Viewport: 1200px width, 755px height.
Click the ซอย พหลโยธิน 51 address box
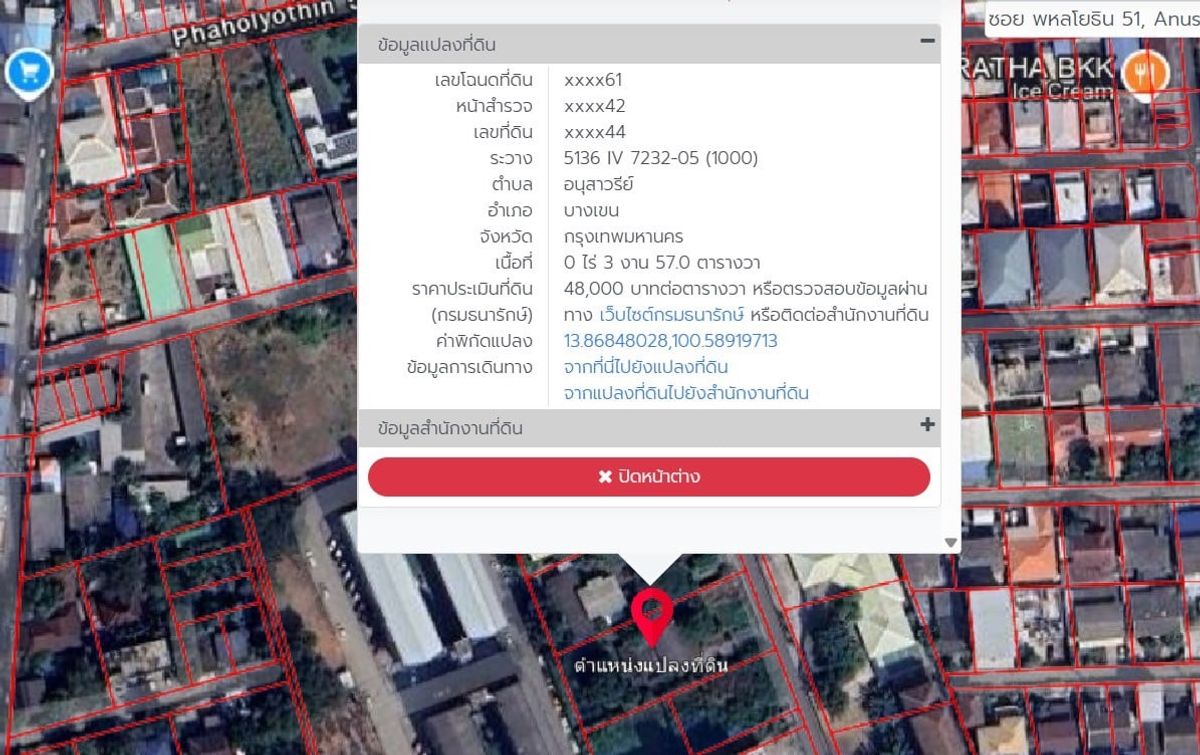tap(1092, 19)
